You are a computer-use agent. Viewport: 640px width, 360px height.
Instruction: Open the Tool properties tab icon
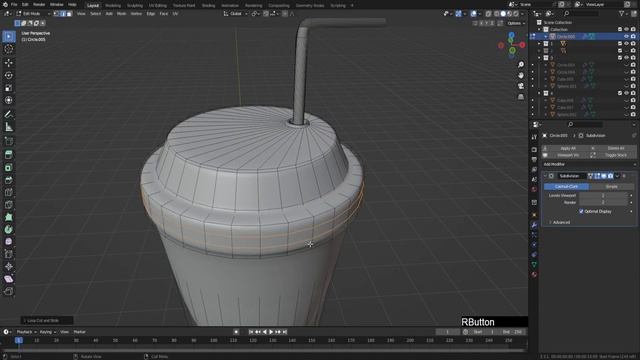pos(534,137)
